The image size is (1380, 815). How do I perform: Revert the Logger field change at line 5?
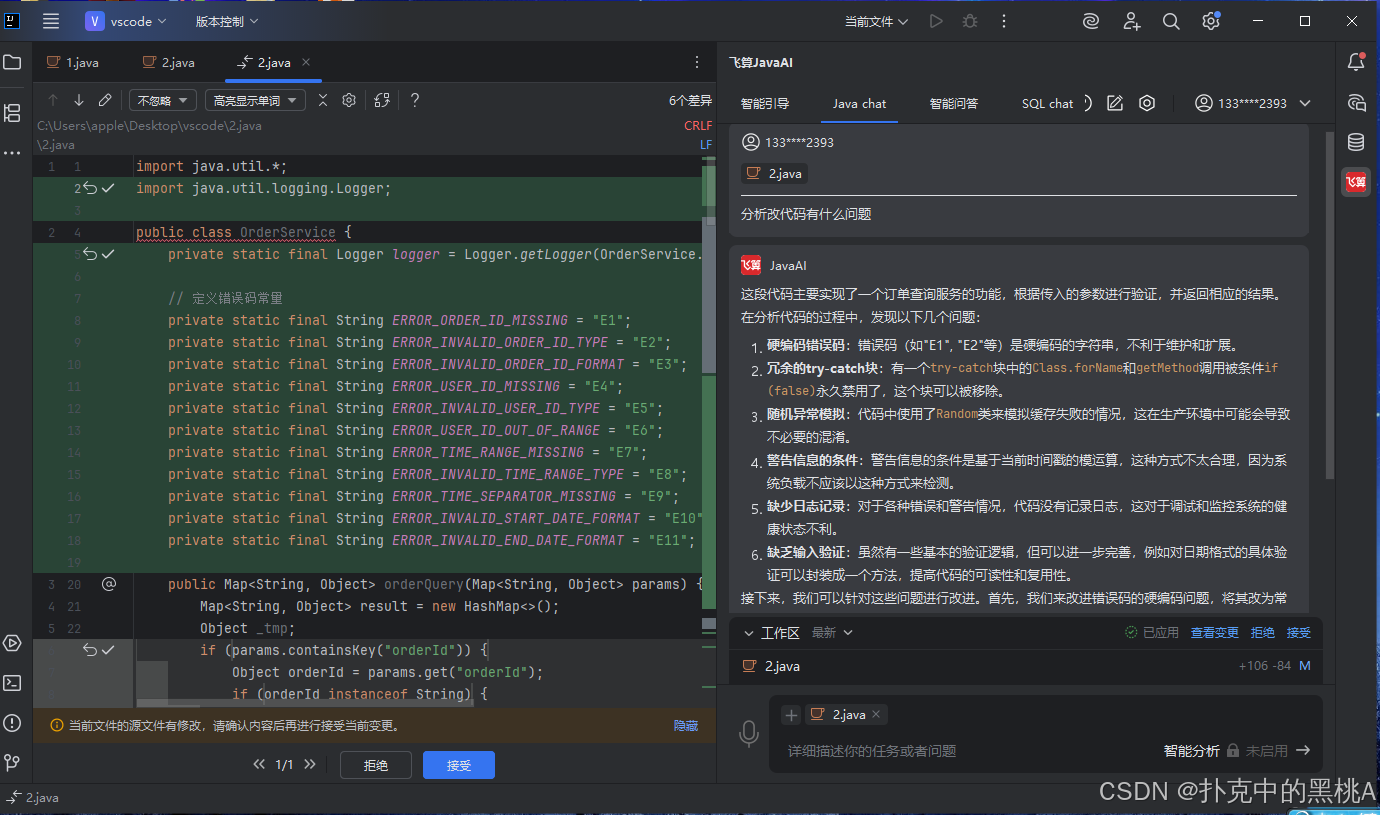pyautogui.click(x=90, y=254)
